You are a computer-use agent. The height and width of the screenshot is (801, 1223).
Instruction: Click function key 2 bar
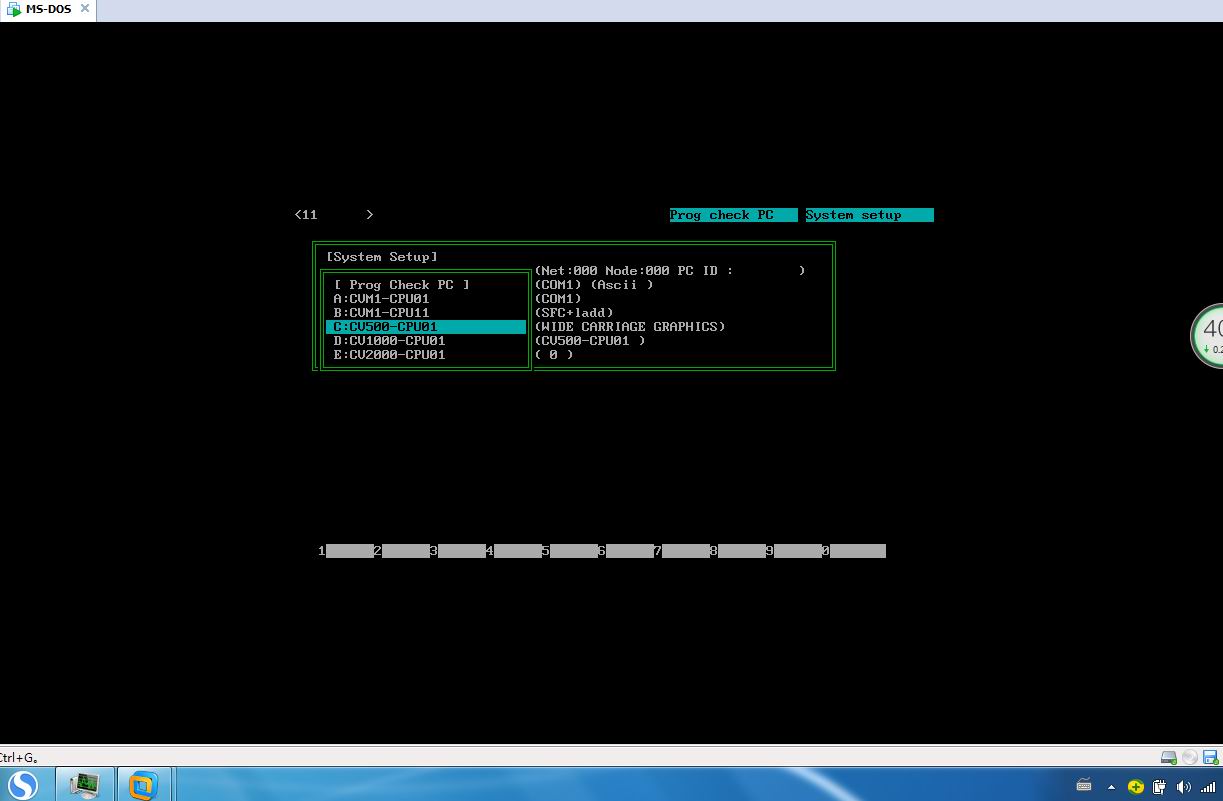406,551
